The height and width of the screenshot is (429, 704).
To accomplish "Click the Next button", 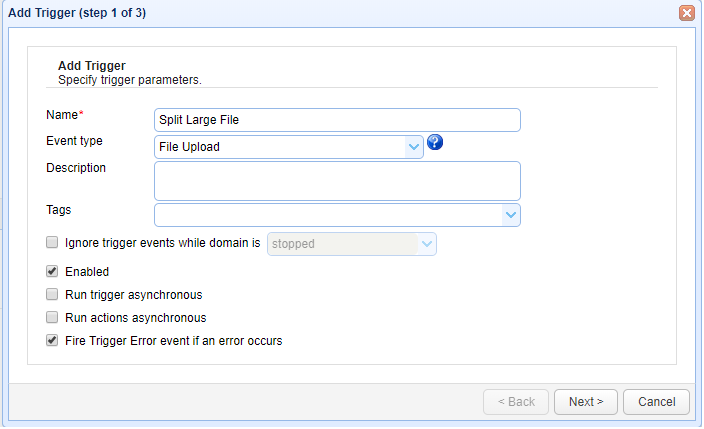I will [585, 402].
